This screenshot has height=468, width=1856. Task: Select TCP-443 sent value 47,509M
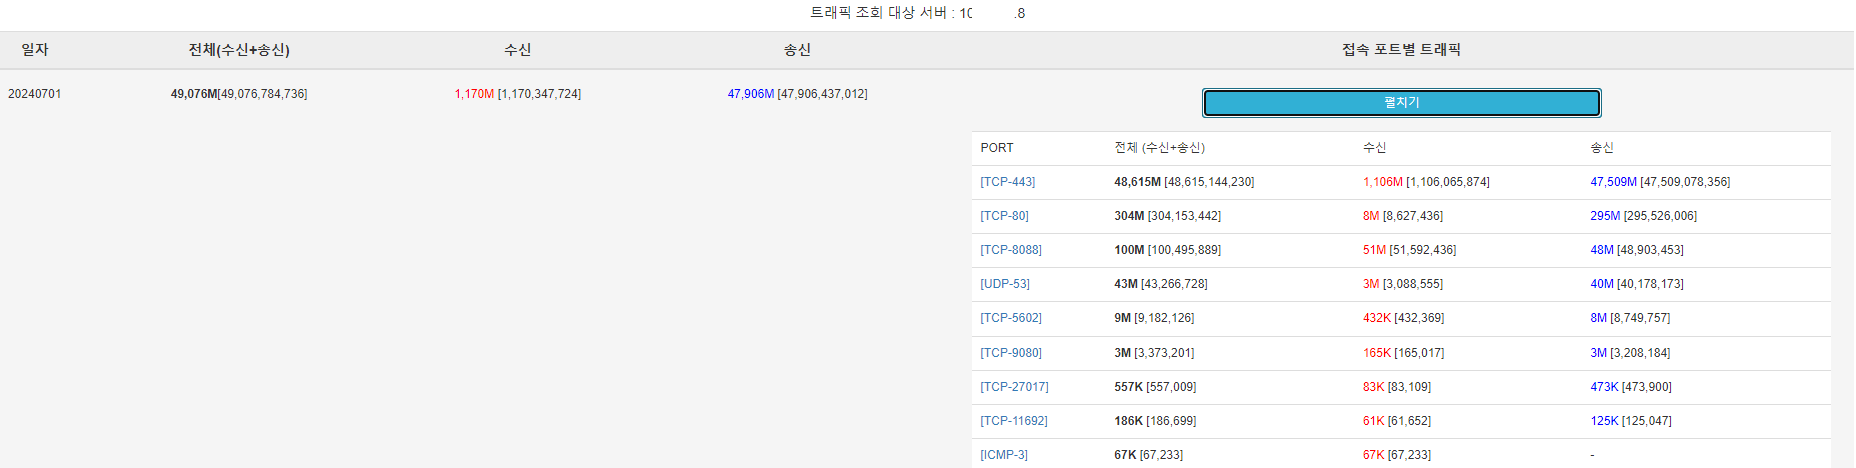(x=1614, y=182)
